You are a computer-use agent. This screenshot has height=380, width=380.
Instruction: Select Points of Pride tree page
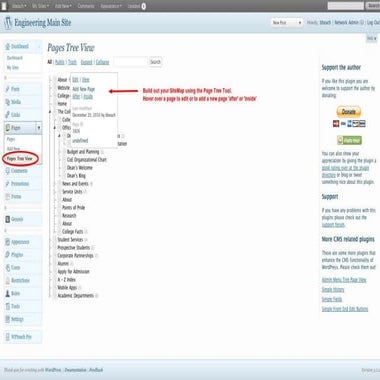pos(73,208)
